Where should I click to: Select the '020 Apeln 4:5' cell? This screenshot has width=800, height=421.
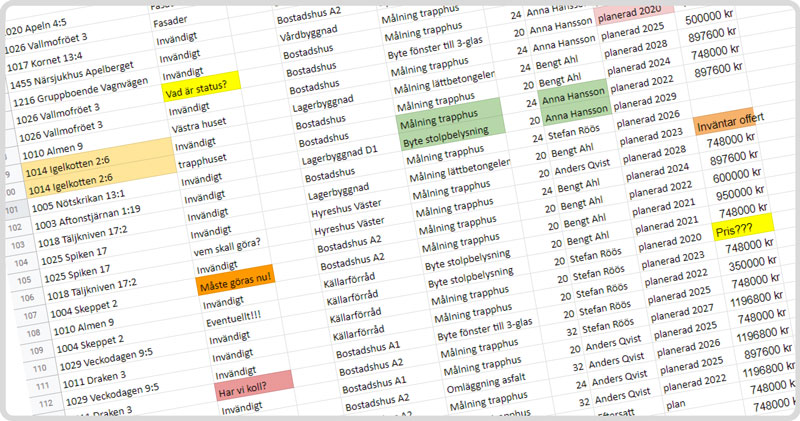click(35, 27)
